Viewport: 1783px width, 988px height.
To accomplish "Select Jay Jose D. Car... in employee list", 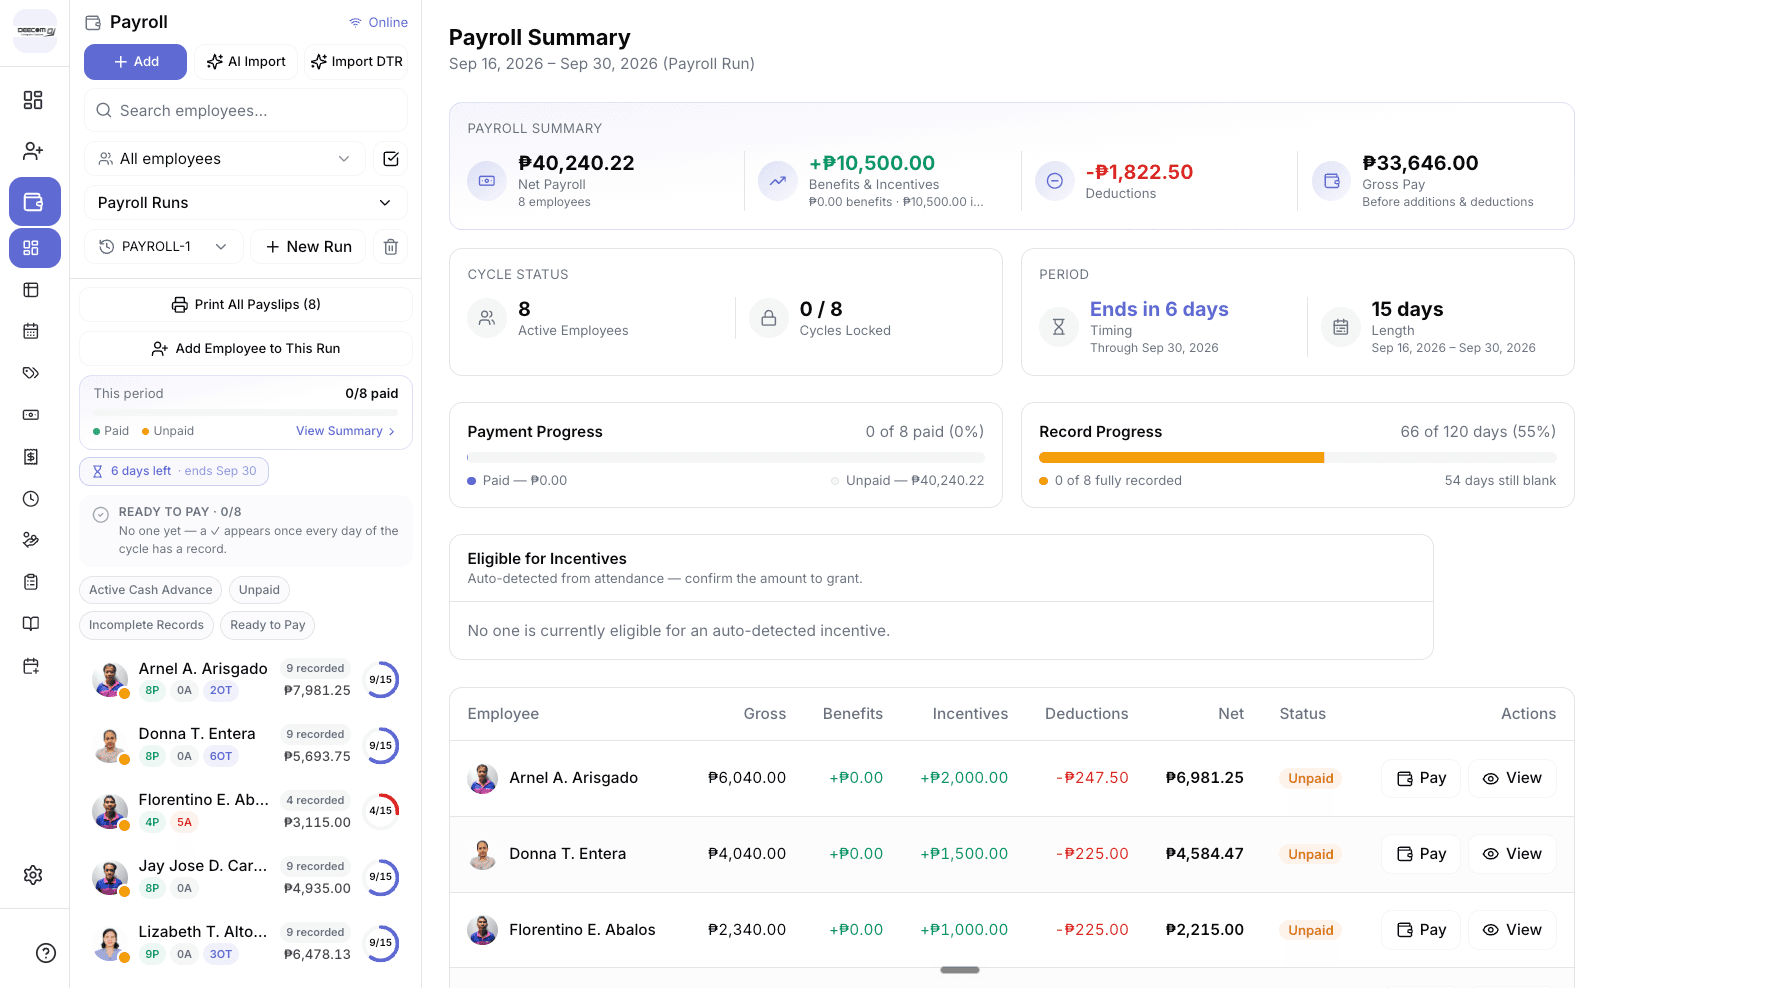I will click(x=246, y=878).
